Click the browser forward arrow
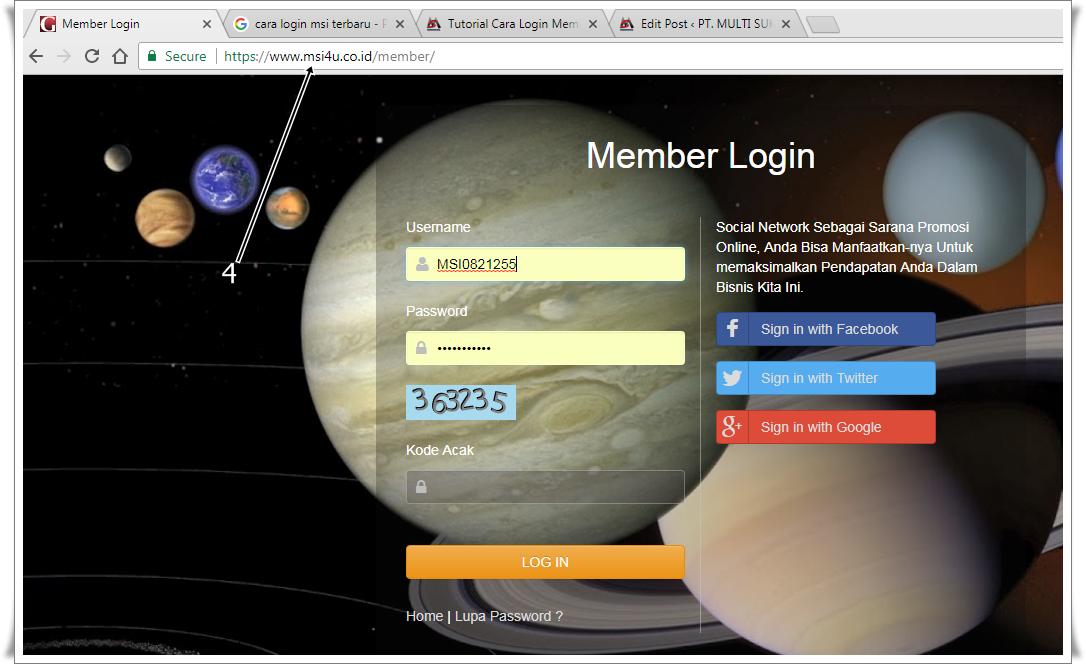This screenshot has height=664, width=1086. (x=64, y=56)
